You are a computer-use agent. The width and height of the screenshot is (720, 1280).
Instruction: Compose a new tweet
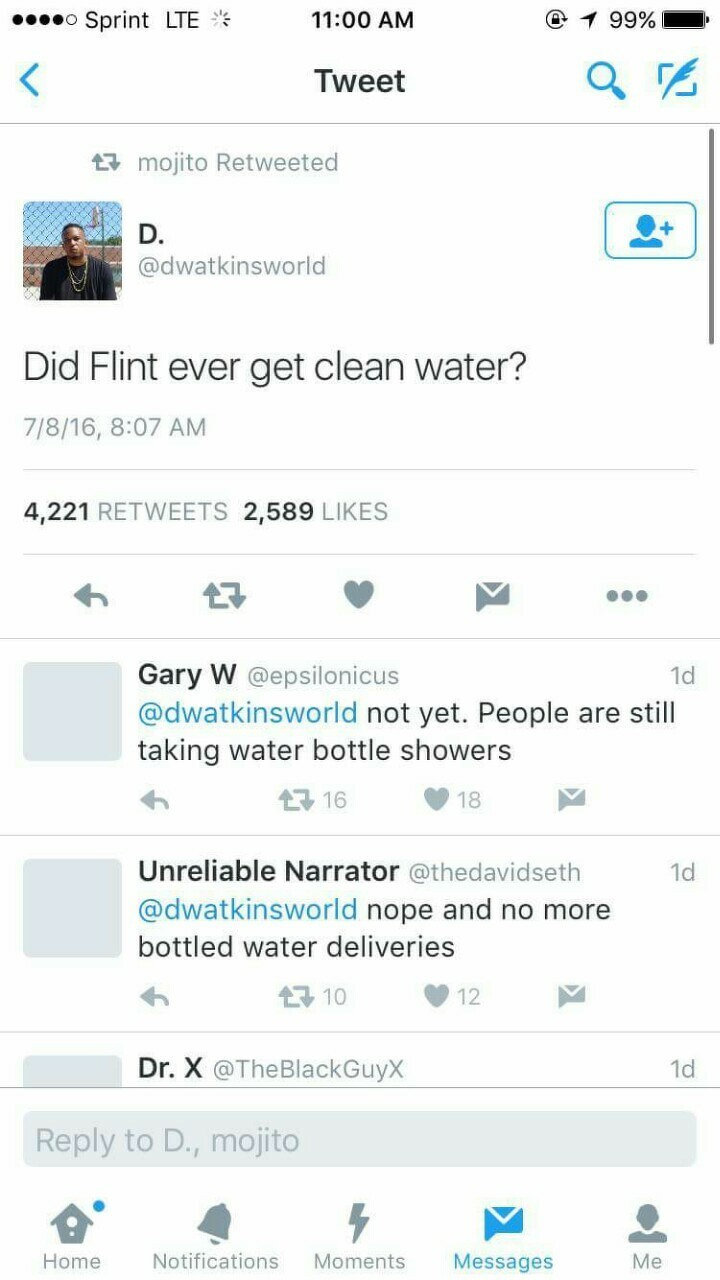click(x=676, y=80)
